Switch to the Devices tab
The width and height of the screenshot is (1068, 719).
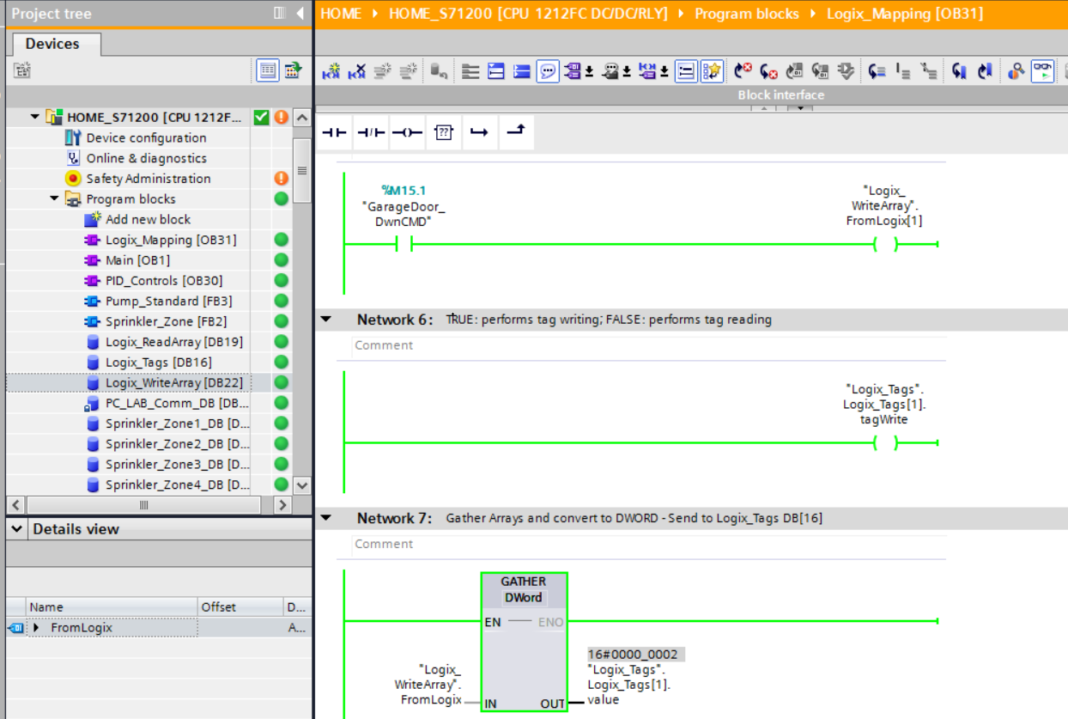click(x=55, y=43)
